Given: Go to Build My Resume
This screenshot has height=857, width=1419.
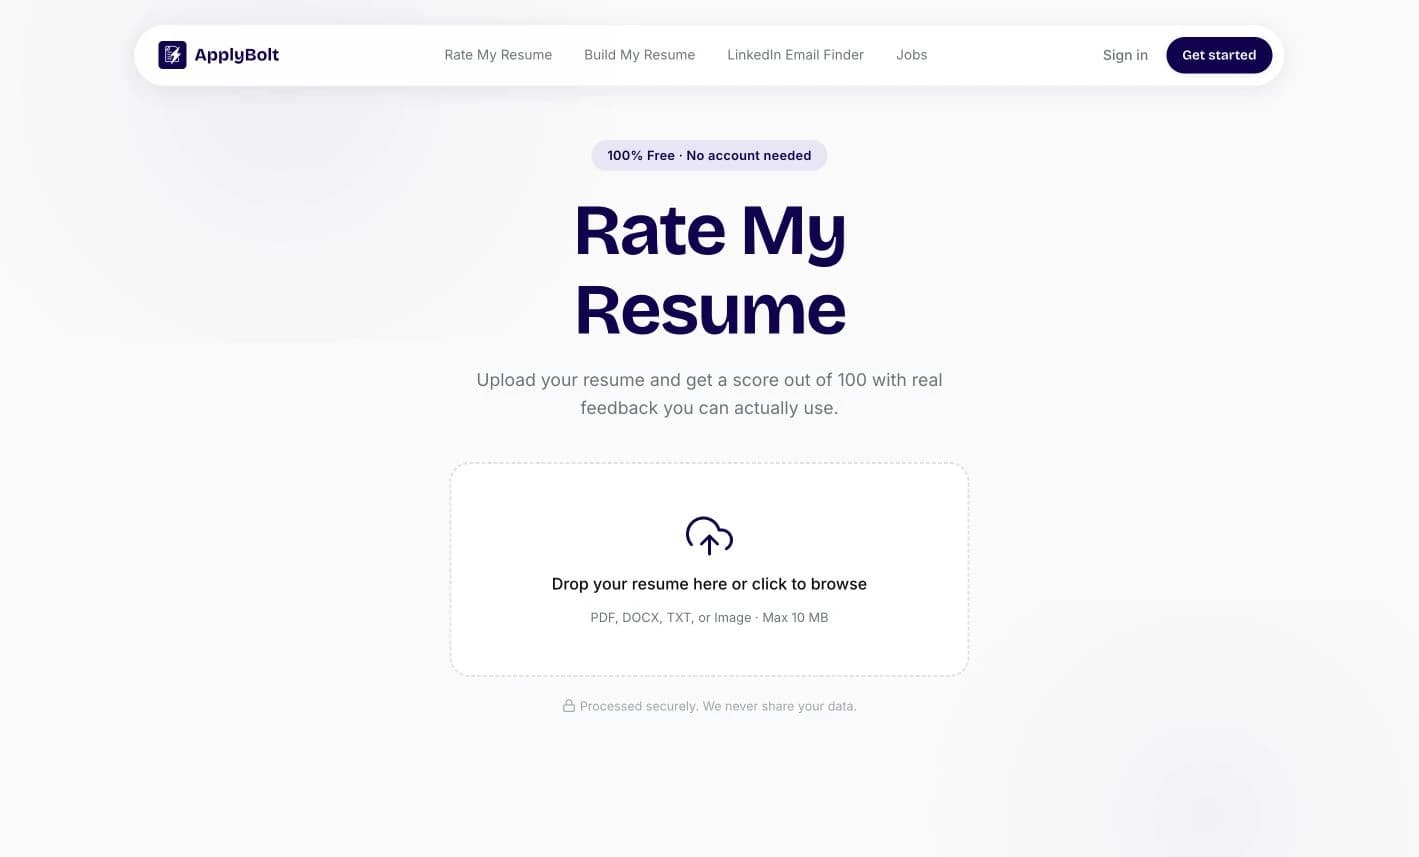Looking at the screenshot, I should click(x=639, y=55).
